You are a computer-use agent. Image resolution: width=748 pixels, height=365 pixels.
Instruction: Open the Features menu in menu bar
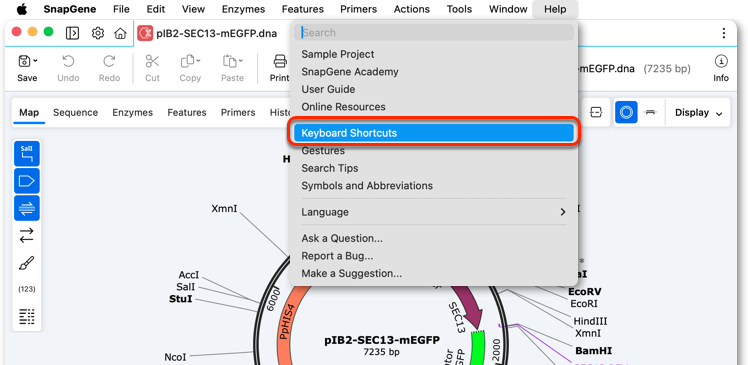click(302, 9)
